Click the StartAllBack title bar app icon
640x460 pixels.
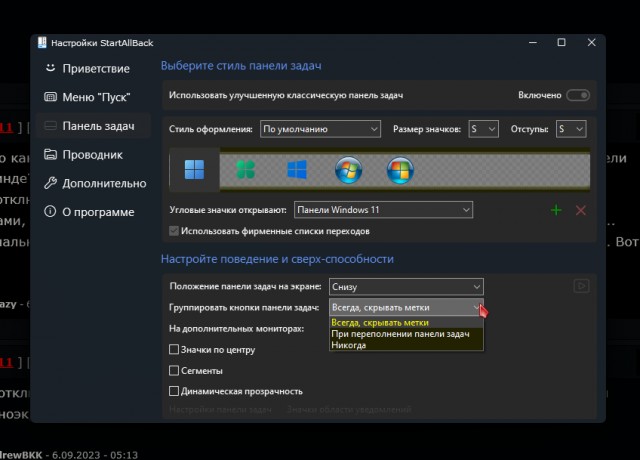click(42, 42)
